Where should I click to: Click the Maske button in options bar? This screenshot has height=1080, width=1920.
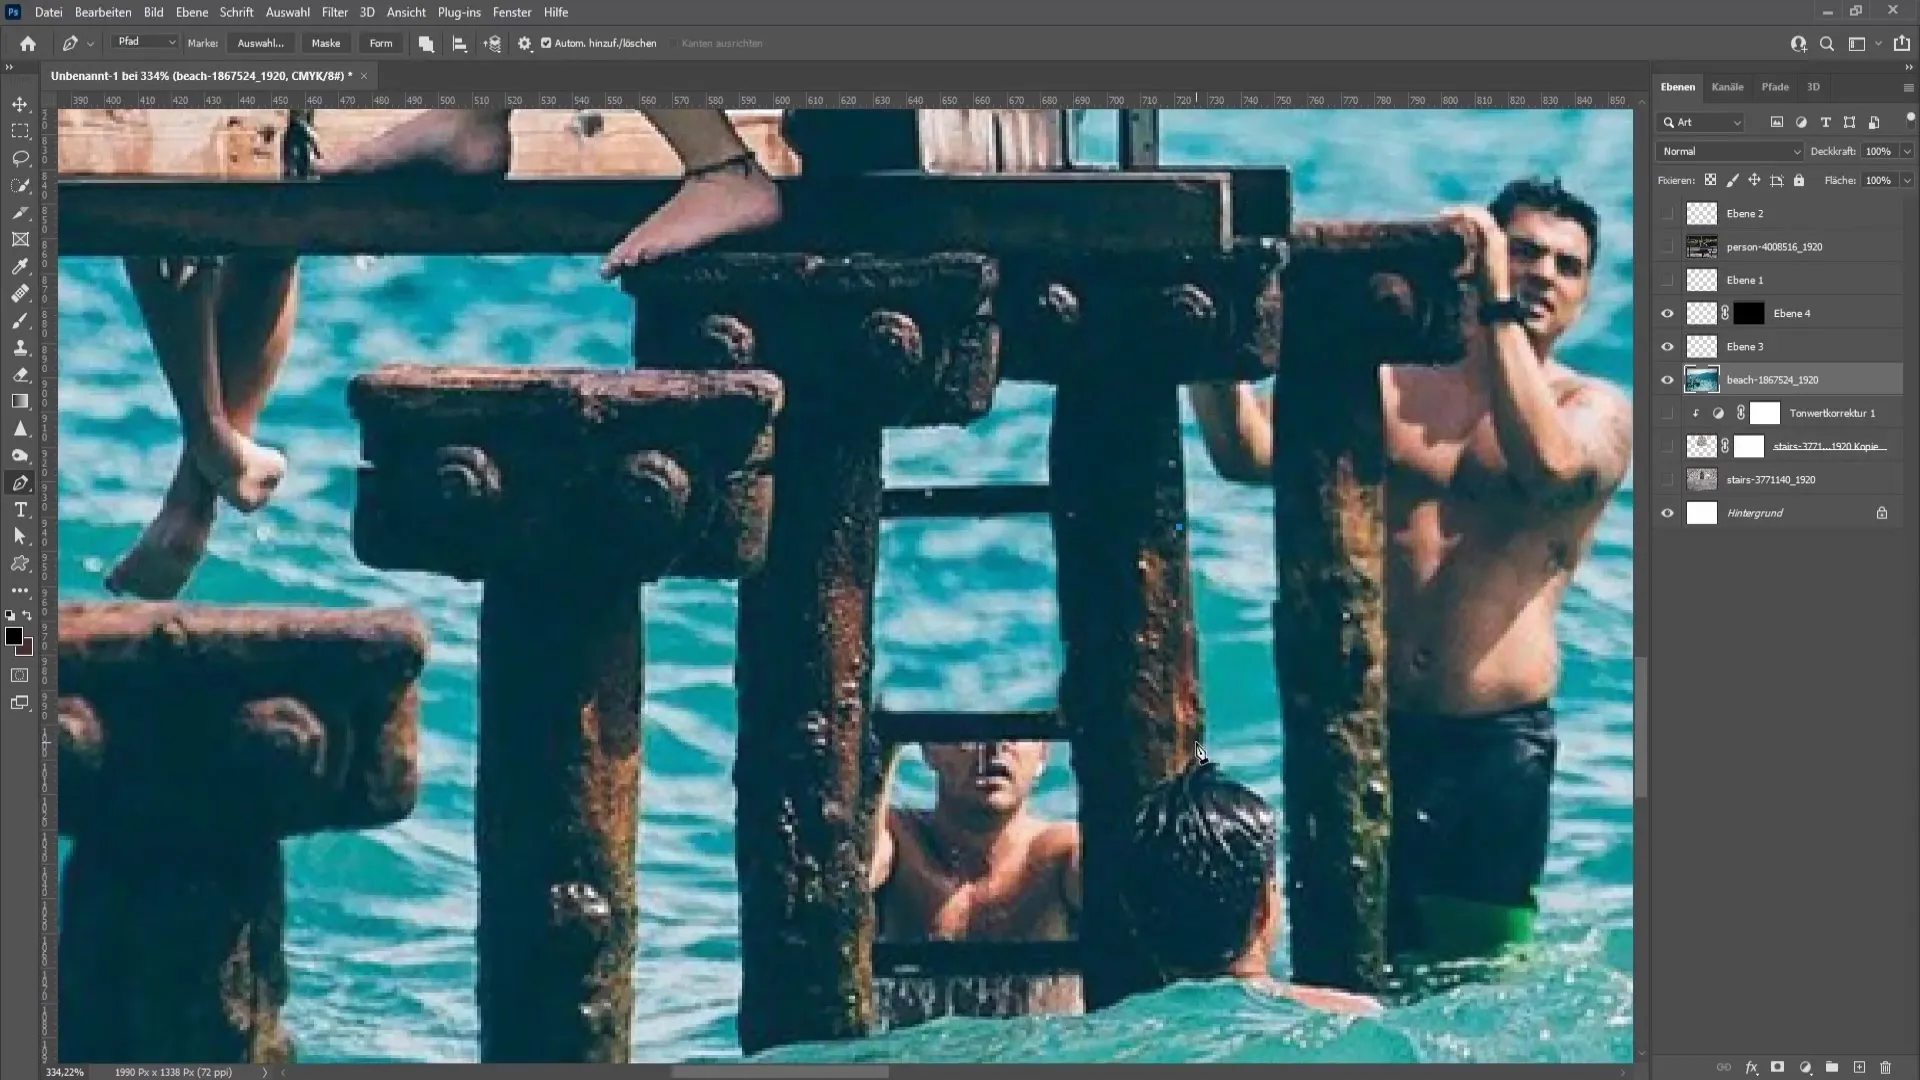326,44
